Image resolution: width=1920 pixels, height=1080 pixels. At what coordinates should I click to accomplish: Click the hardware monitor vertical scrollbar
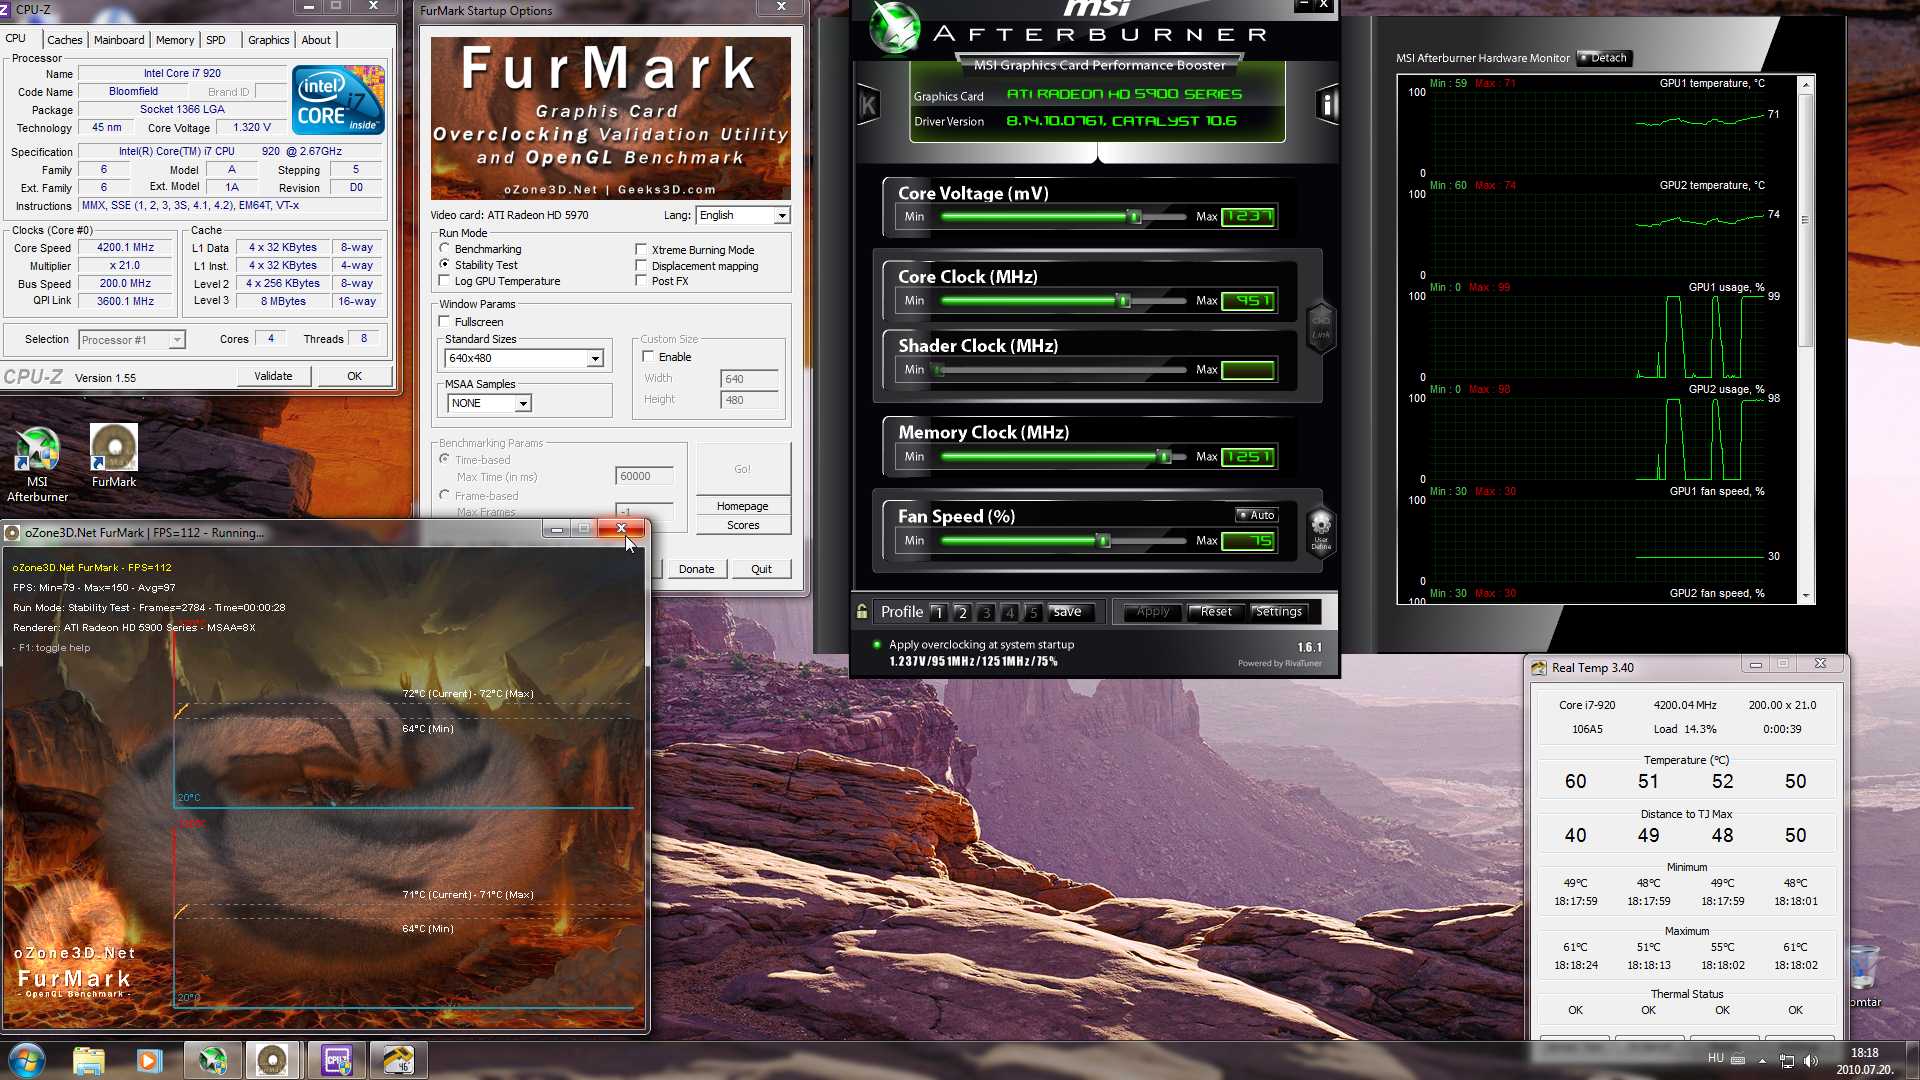(1805, 340)
